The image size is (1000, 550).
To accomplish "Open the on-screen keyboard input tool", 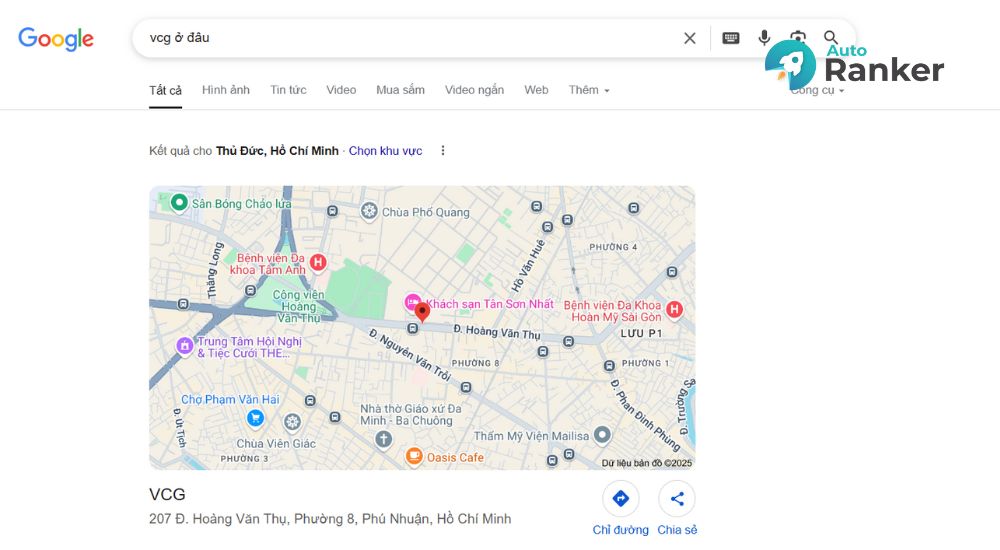I will click(x=731, y=38).
